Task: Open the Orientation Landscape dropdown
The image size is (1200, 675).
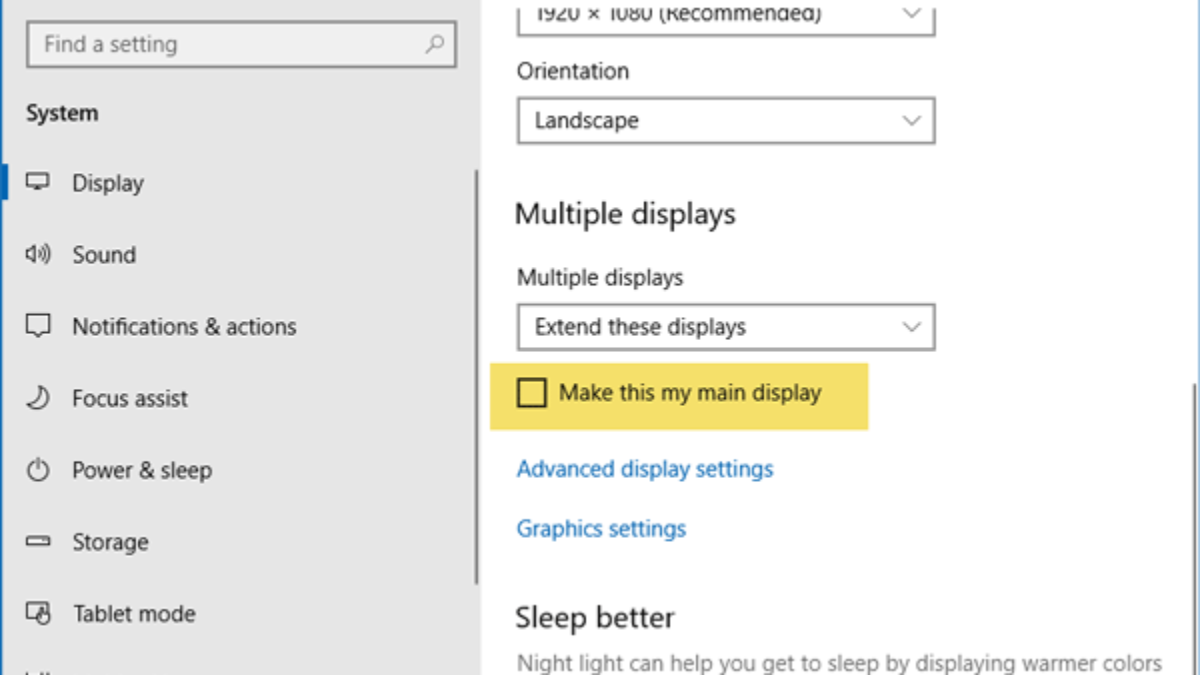Action: (x=726, y=121)
